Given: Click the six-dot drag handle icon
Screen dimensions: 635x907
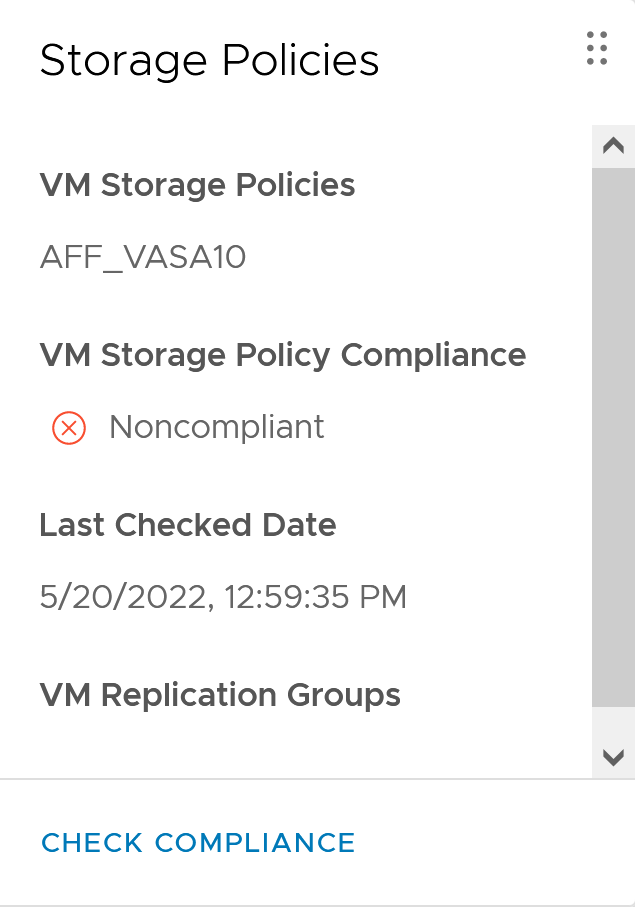Looking at the screenshot, I should pos(597,48).
